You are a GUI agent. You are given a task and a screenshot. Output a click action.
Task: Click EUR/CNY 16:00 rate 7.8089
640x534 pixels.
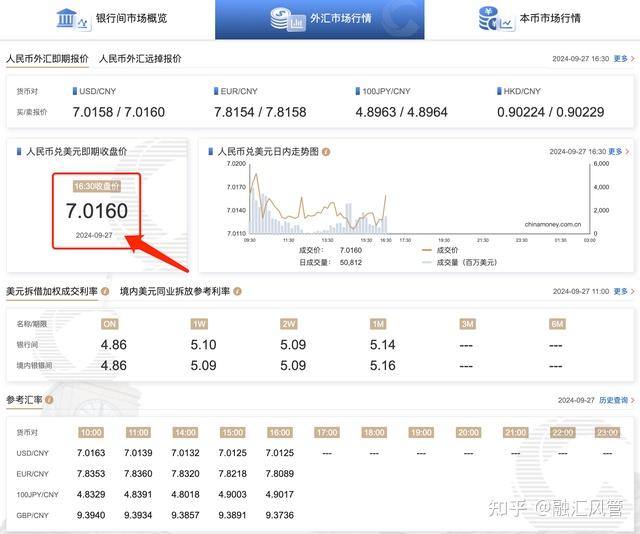[280, 474]
